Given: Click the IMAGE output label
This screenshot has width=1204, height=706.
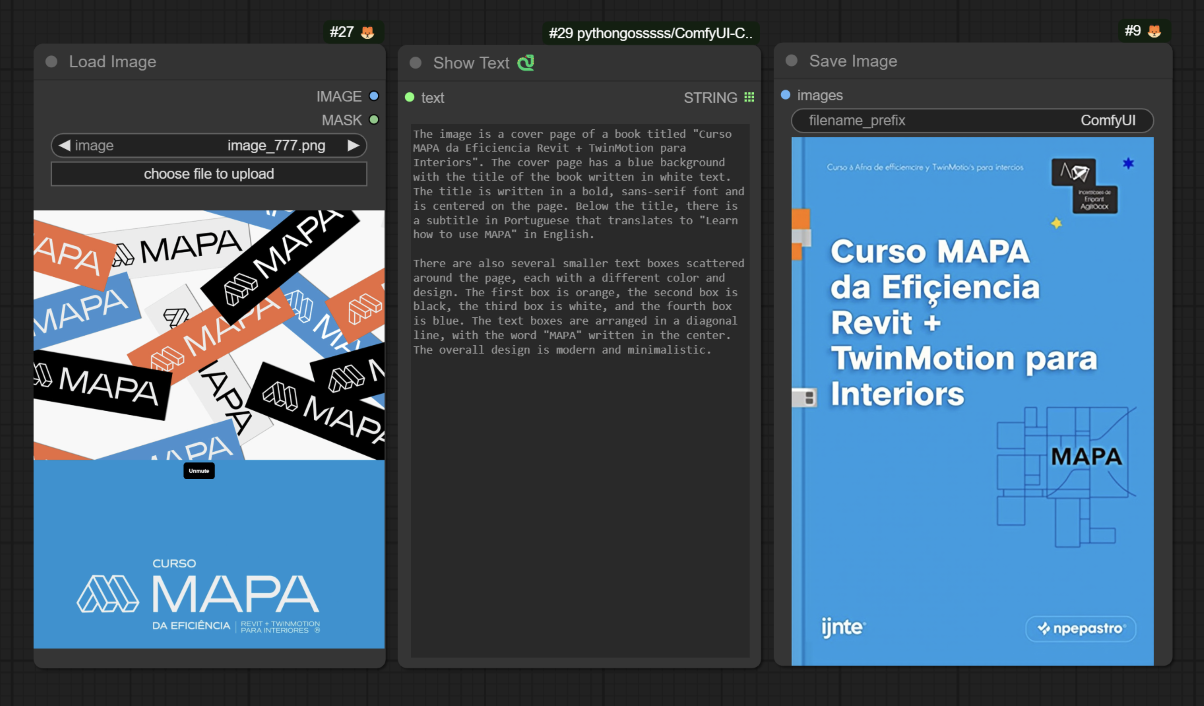Looking at the screenshot, I should 339,96.
